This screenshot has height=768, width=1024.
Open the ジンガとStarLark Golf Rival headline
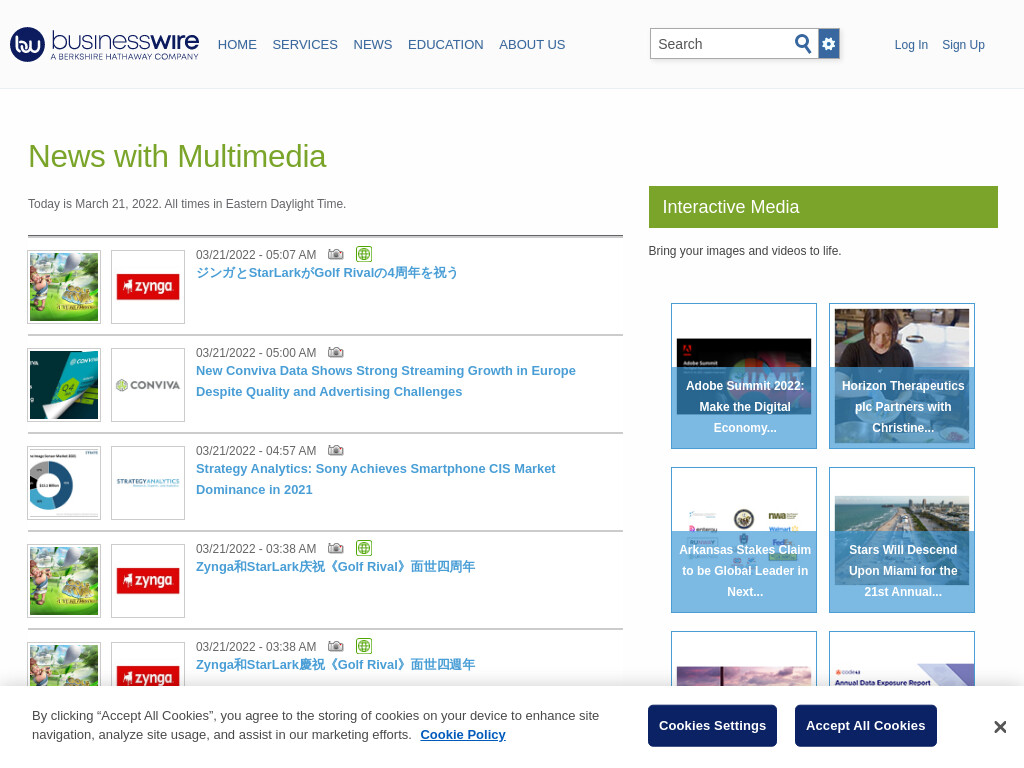click(x=327, y=272)
